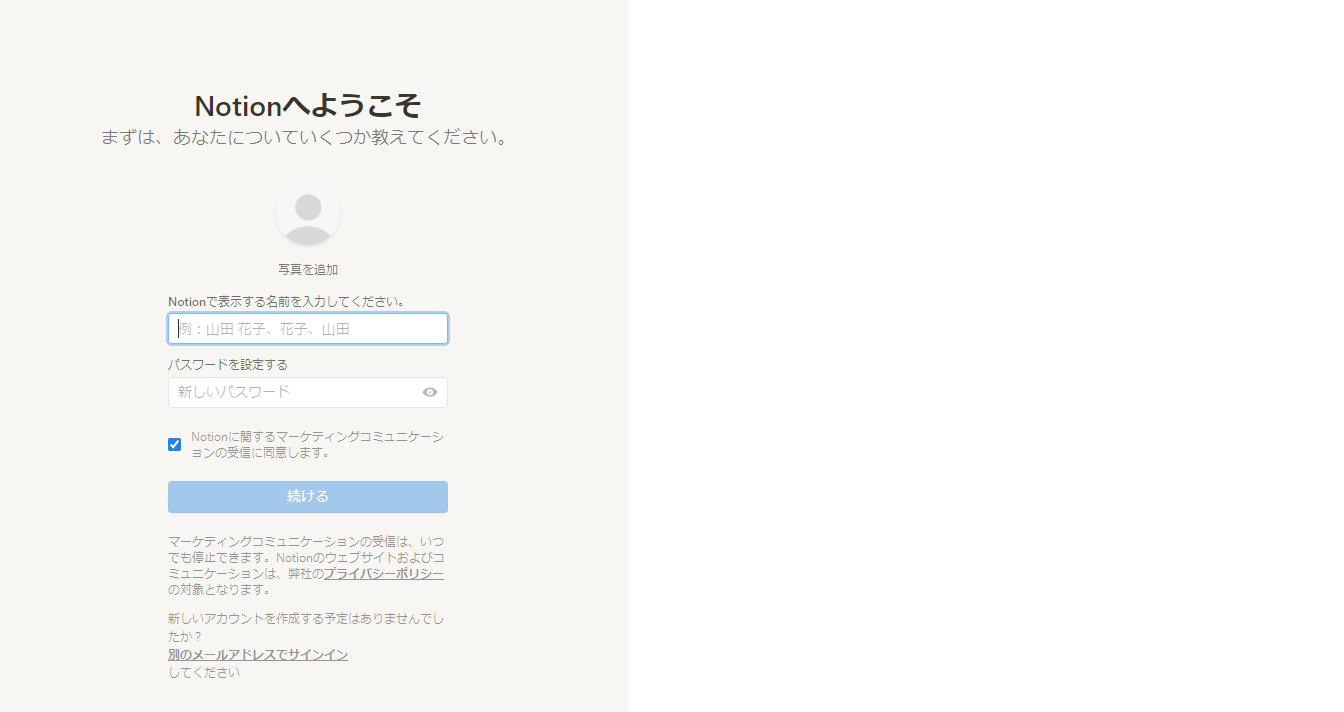
Task: Click the まずは、あなたについて subtitle text
Action: [306, 137]
